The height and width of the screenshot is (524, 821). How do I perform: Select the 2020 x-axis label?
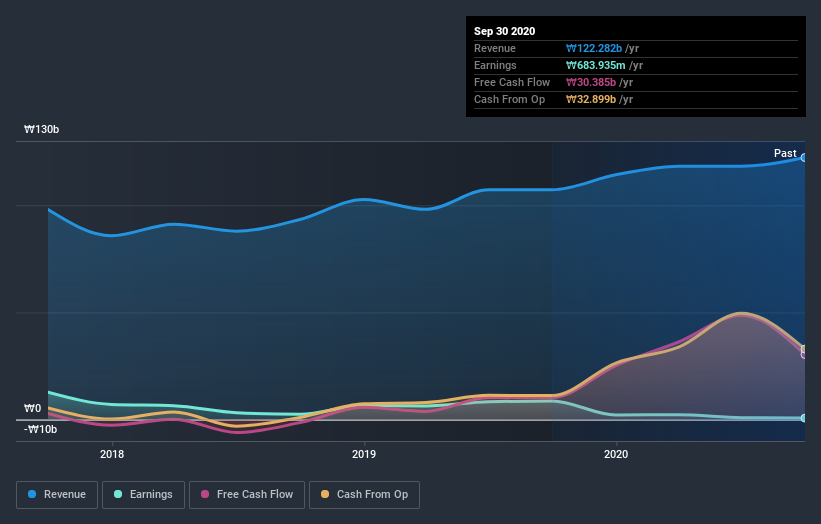[x=616, y=454]
